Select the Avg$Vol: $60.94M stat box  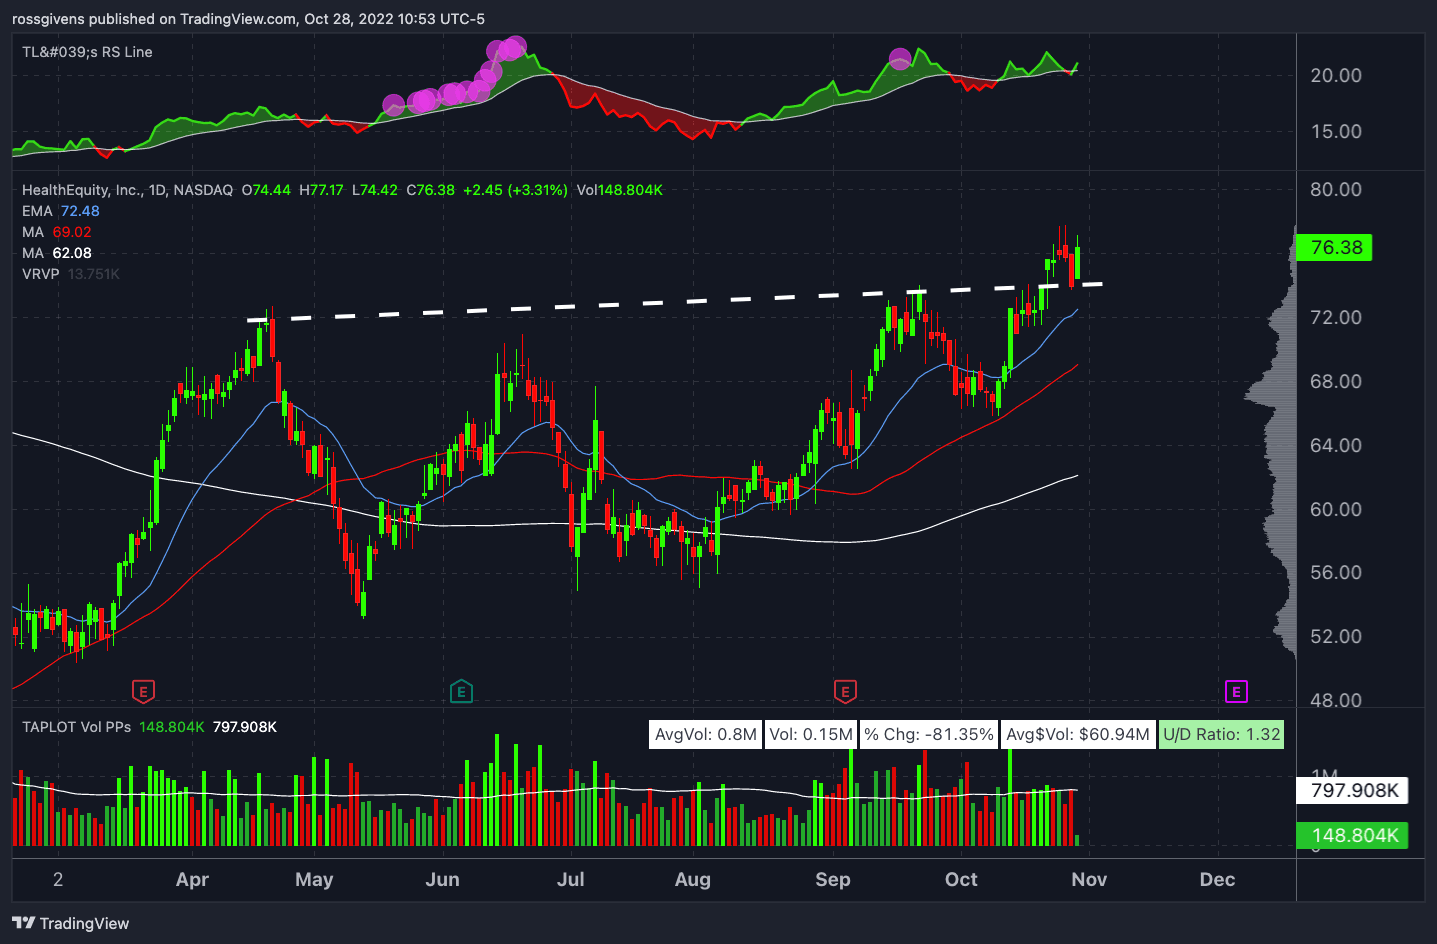pyautogui.click(x=1078, y=733)
